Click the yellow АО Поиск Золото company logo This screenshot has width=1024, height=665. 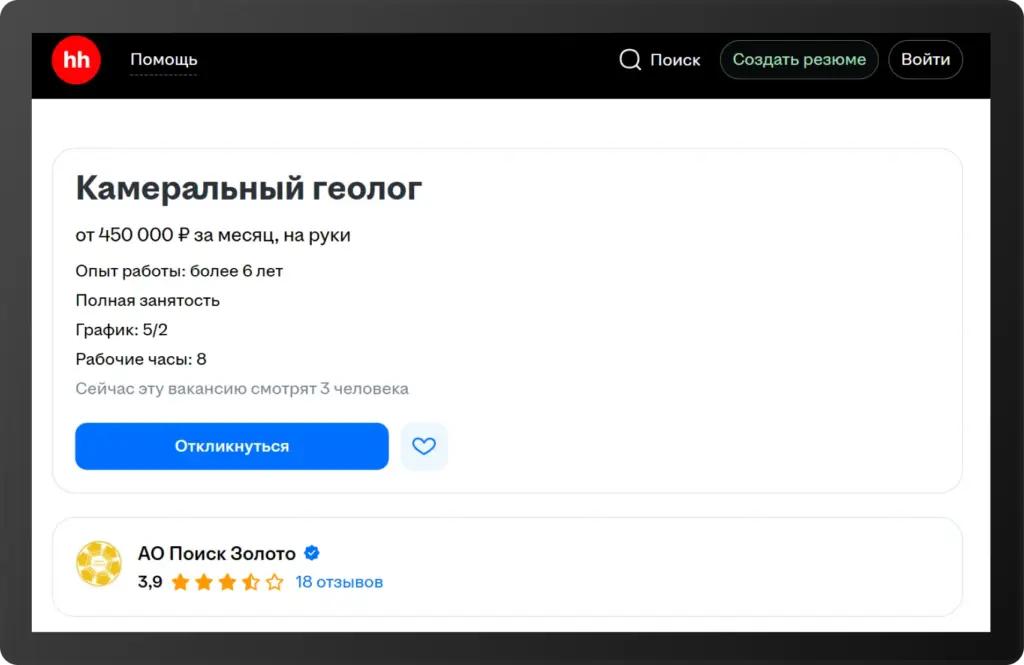[x=99, y=564]
